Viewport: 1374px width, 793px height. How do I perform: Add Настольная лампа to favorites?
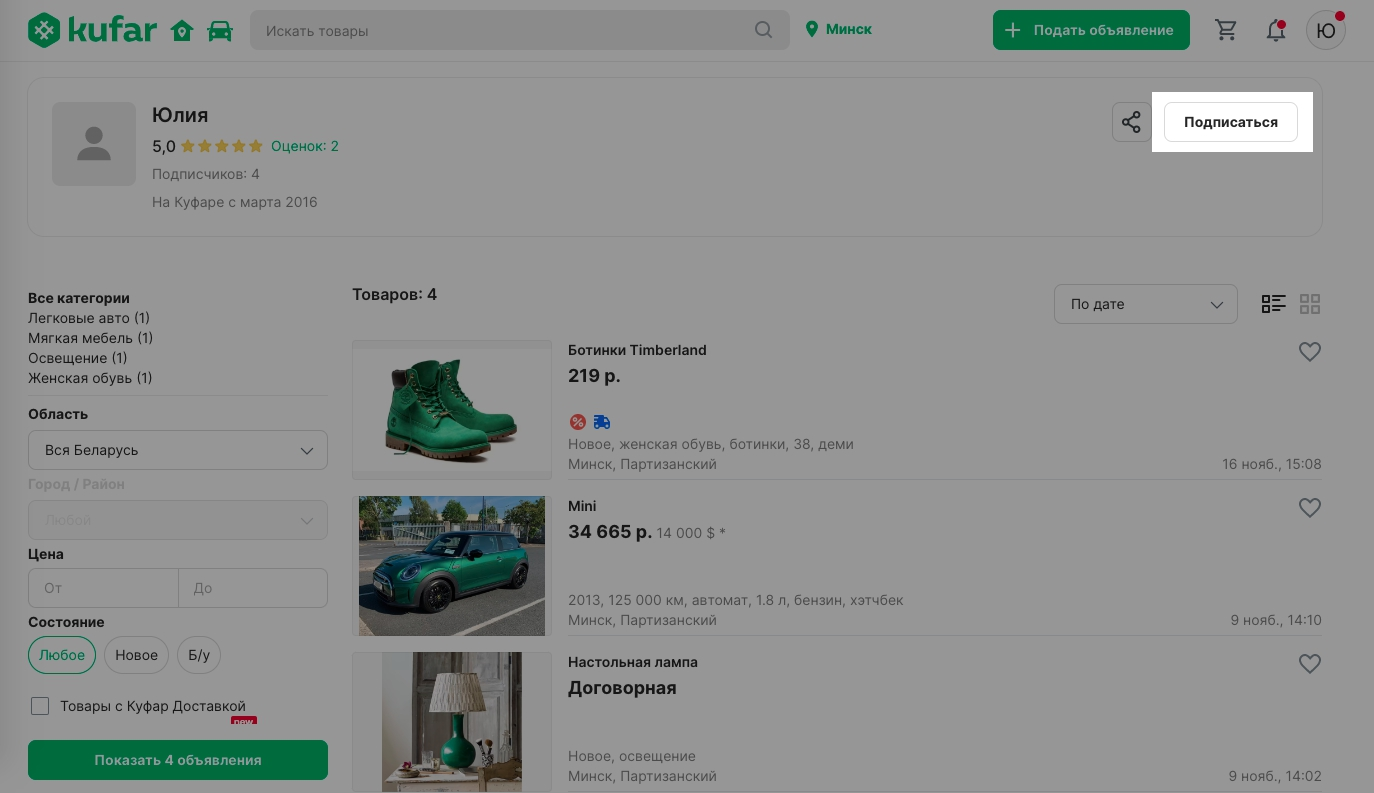1310,664
